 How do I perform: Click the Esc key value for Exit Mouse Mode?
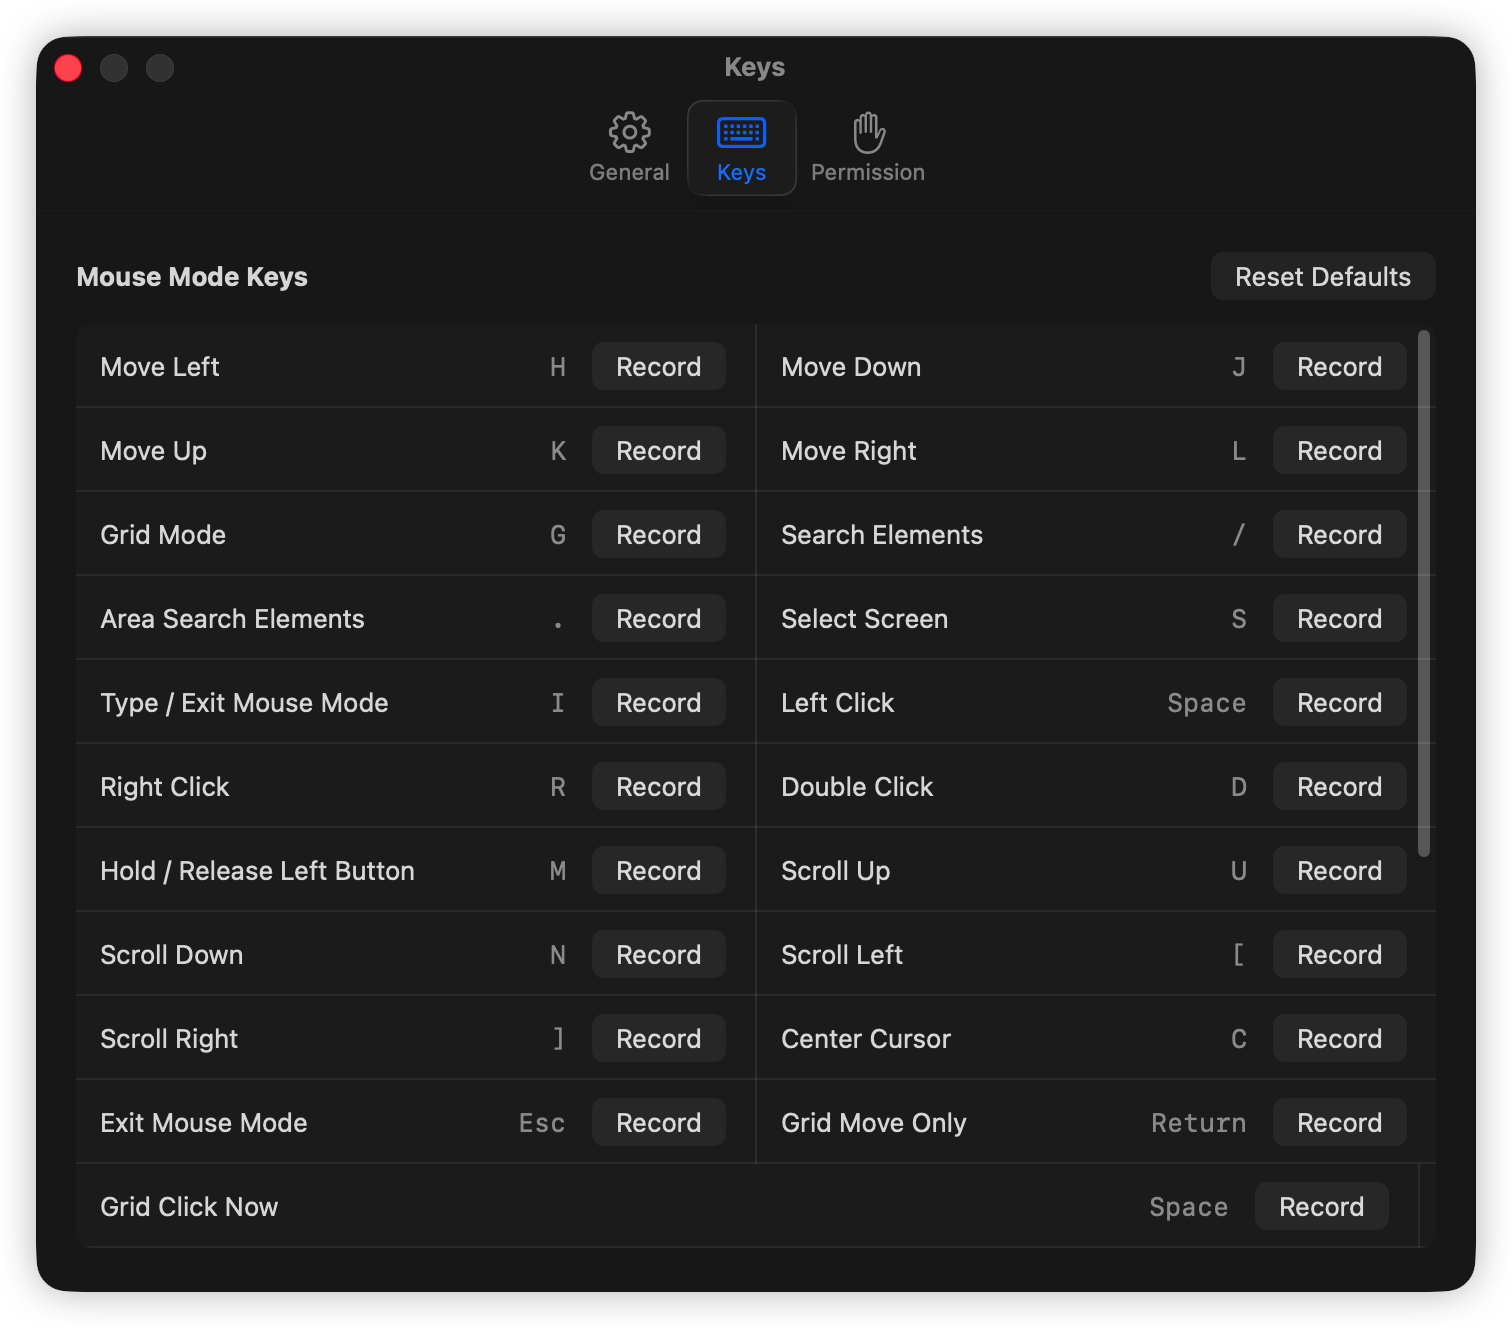[x=542, y=1123]
